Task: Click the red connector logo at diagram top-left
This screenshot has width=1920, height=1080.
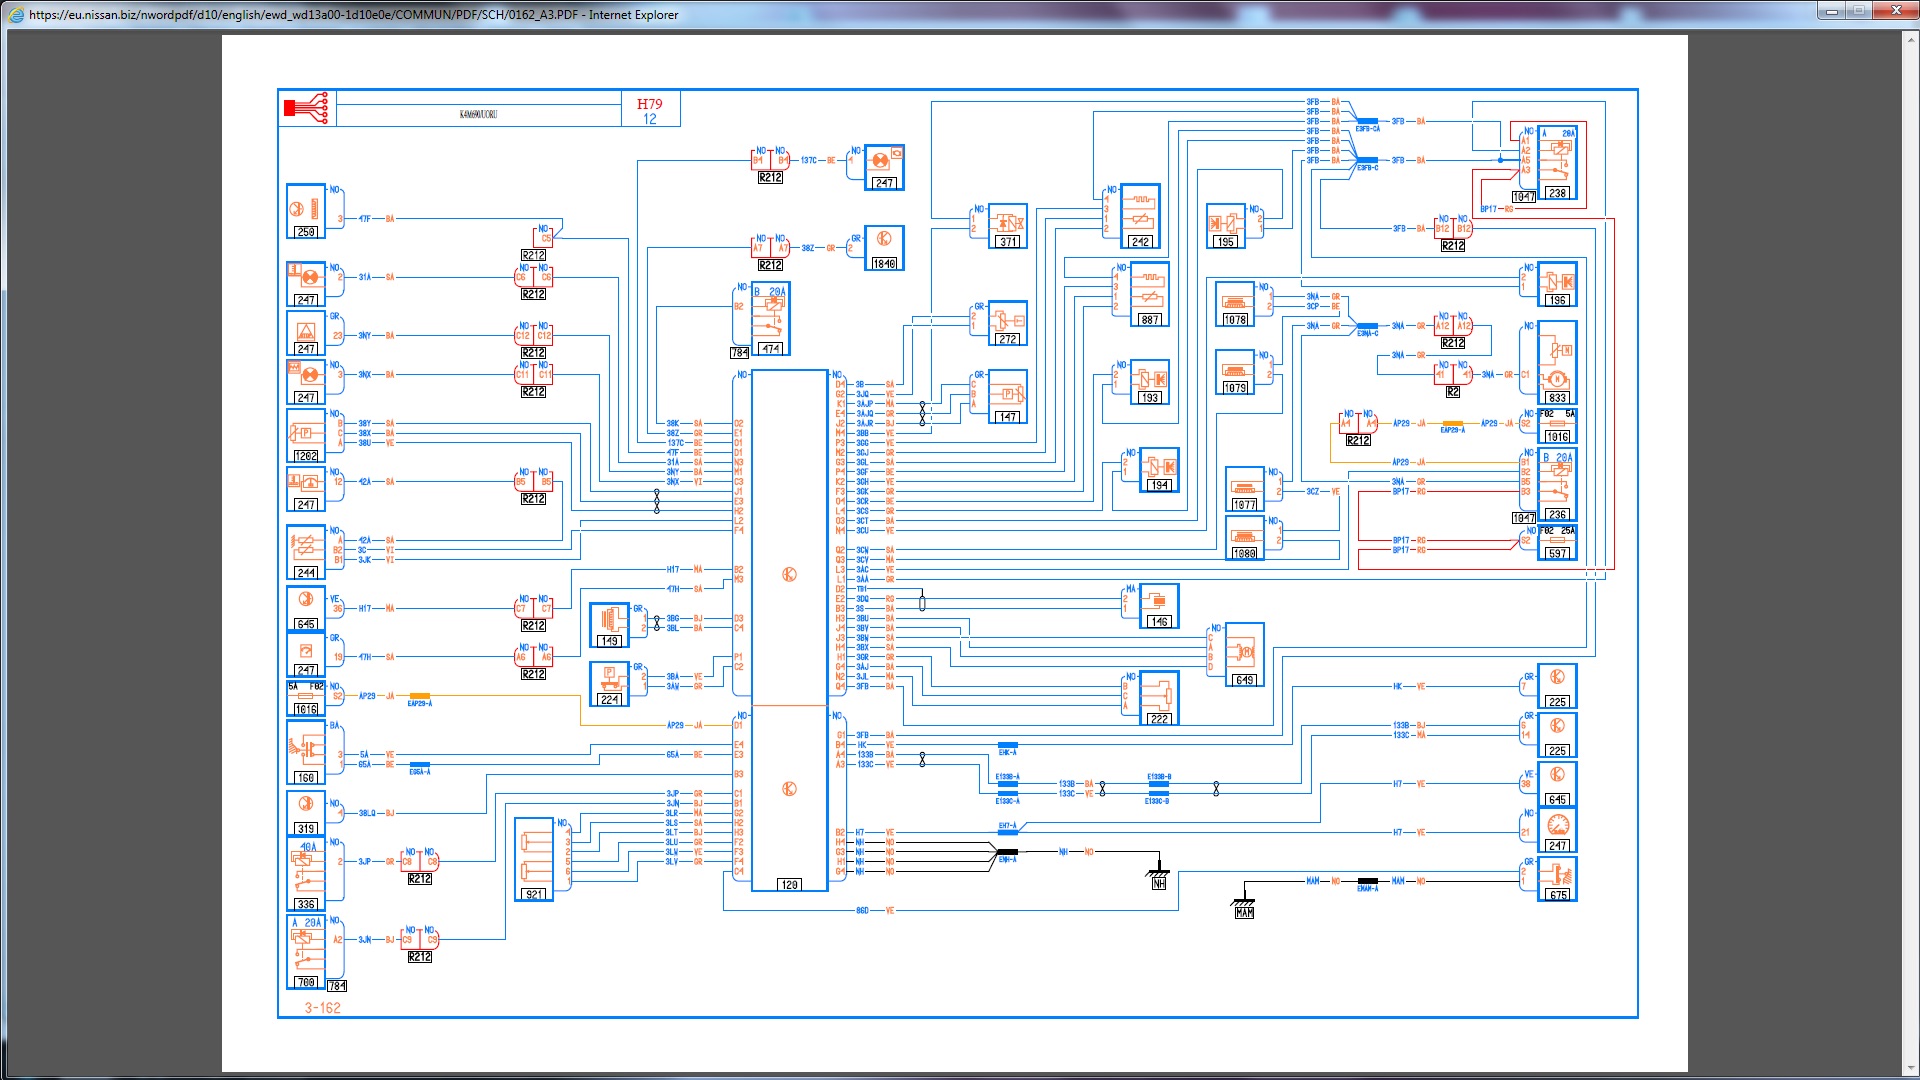Action: 306,108
